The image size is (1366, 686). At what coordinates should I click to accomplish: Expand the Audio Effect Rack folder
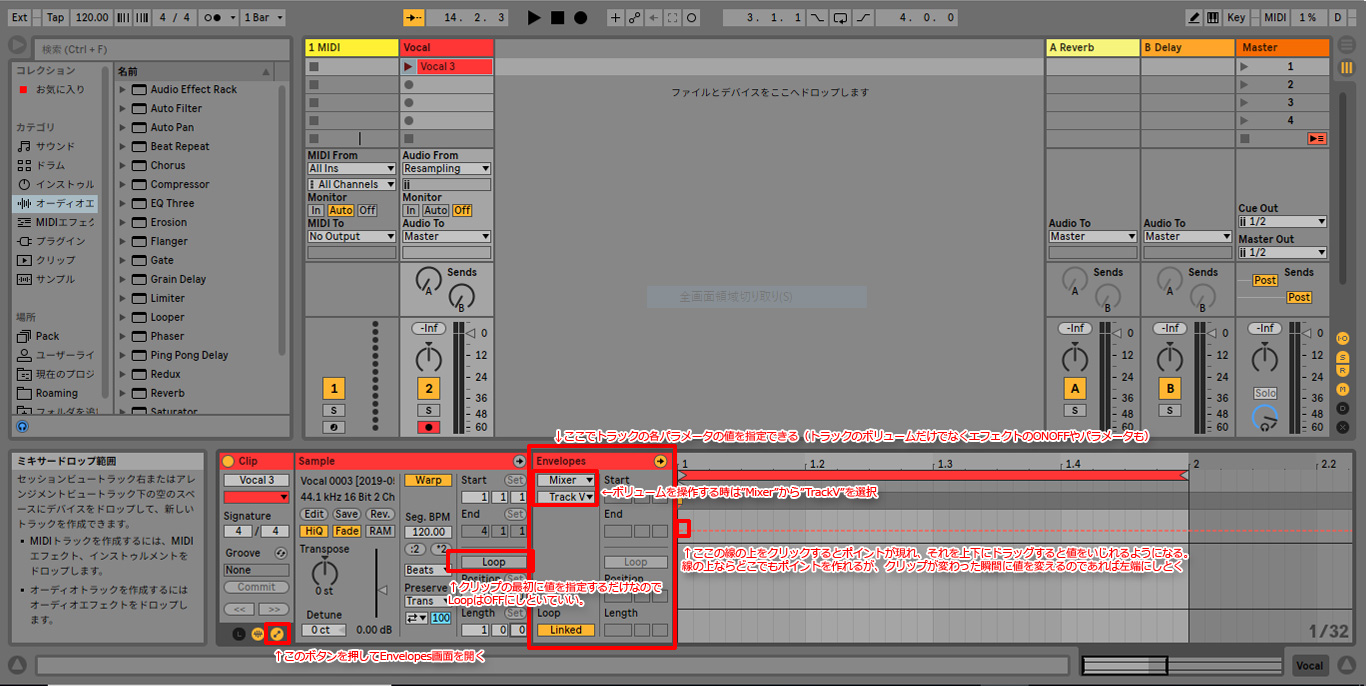click(x=123, y=89)
